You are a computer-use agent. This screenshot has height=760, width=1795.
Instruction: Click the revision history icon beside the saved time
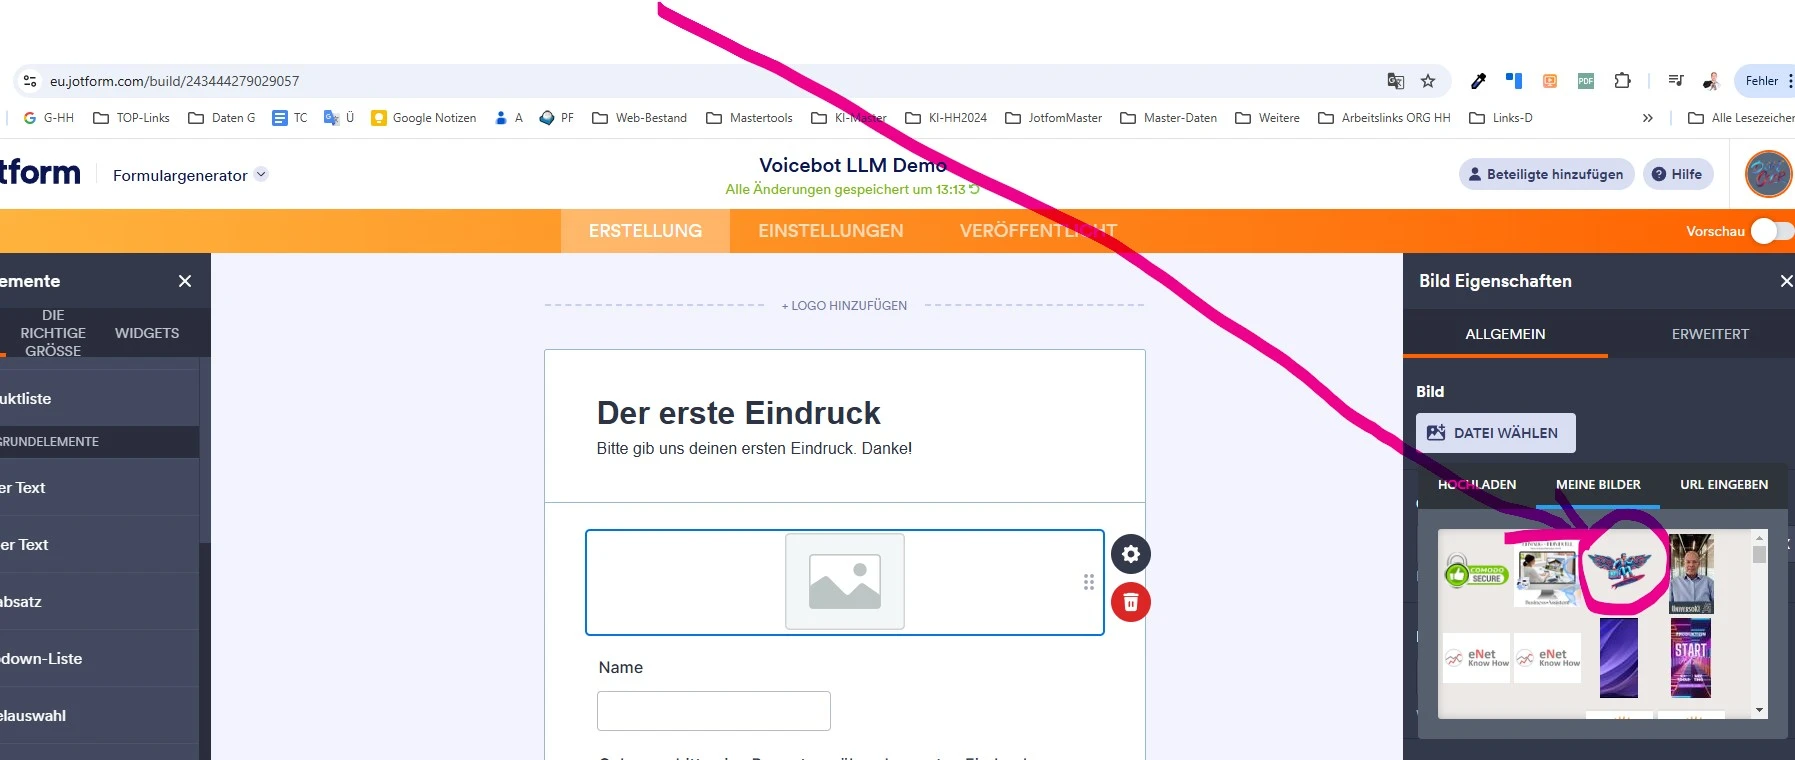[x=974, y=189]
